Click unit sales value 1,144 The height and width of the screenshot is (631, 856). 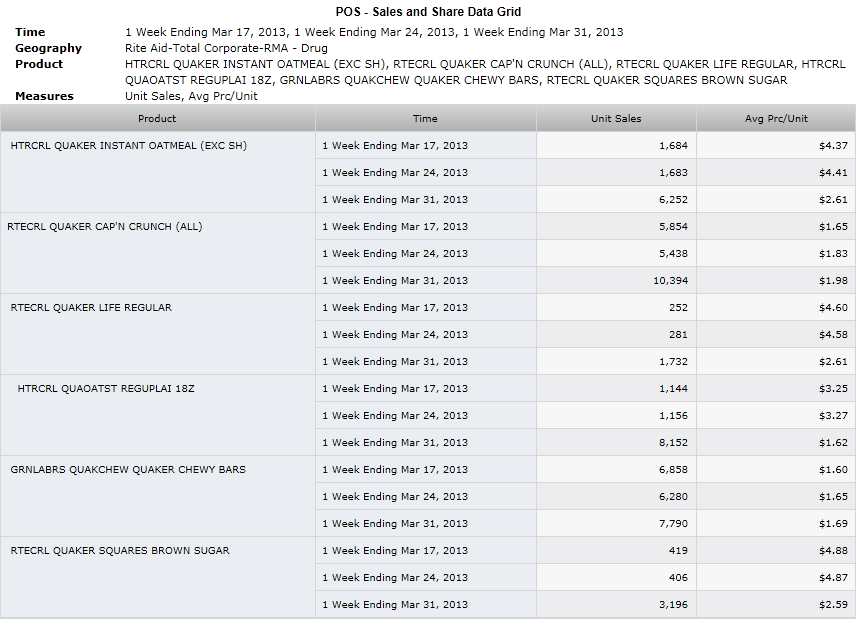pyautogui.click(x=673, y=389)
